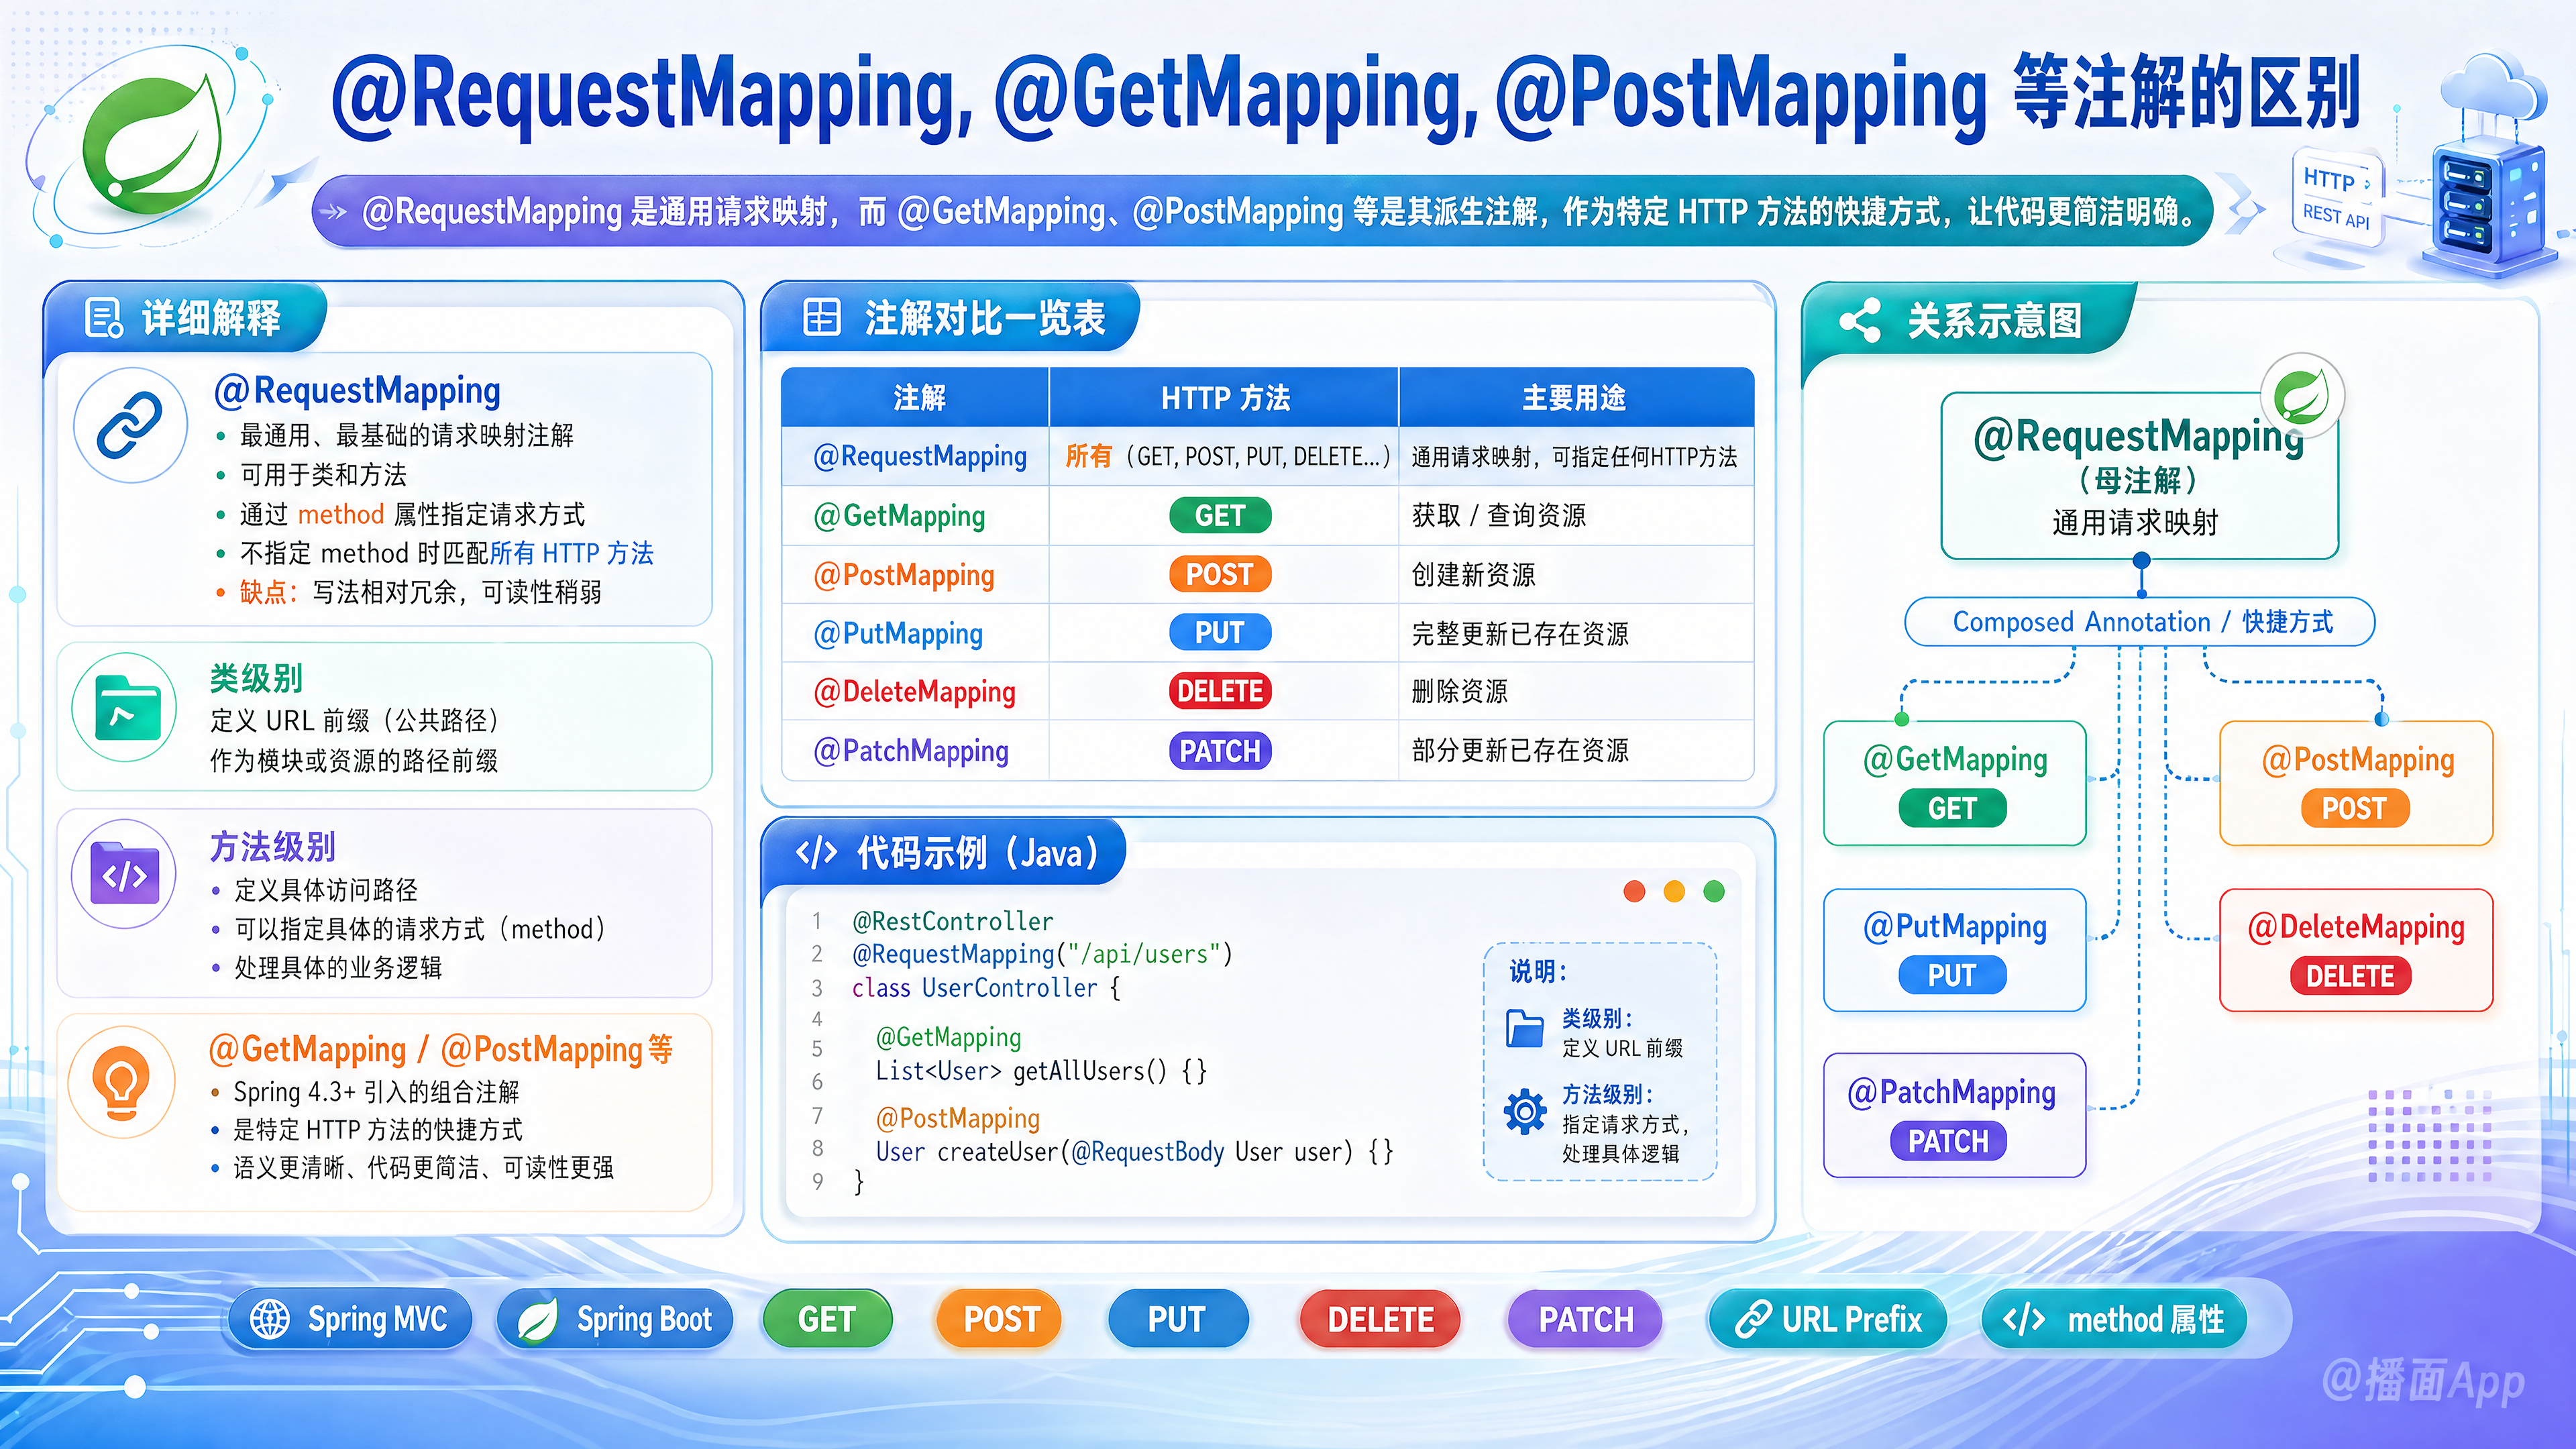This screenshot has height=1449, width=2576.
Task: Click the blue PUT badge in the table
Action: [1220, 633]
